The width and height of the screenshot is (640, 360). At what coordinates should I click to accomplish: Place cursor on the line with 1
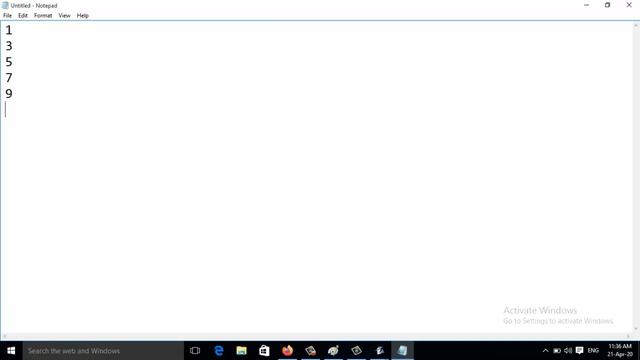pyautogui.click(x=9, y=30)
